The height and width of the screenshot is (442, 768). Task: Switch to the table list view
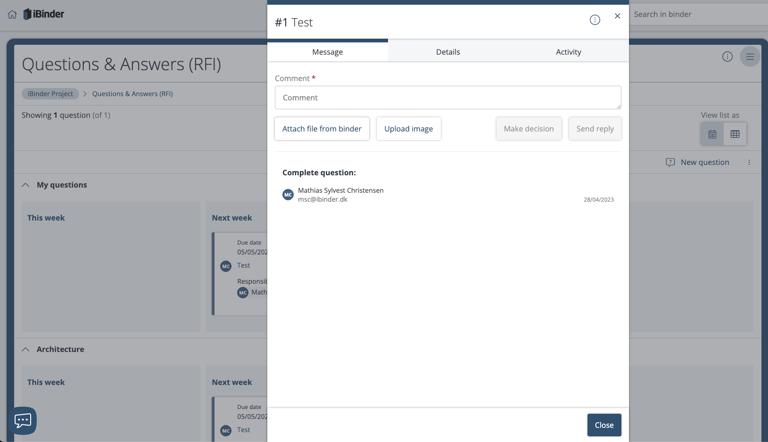735,134
